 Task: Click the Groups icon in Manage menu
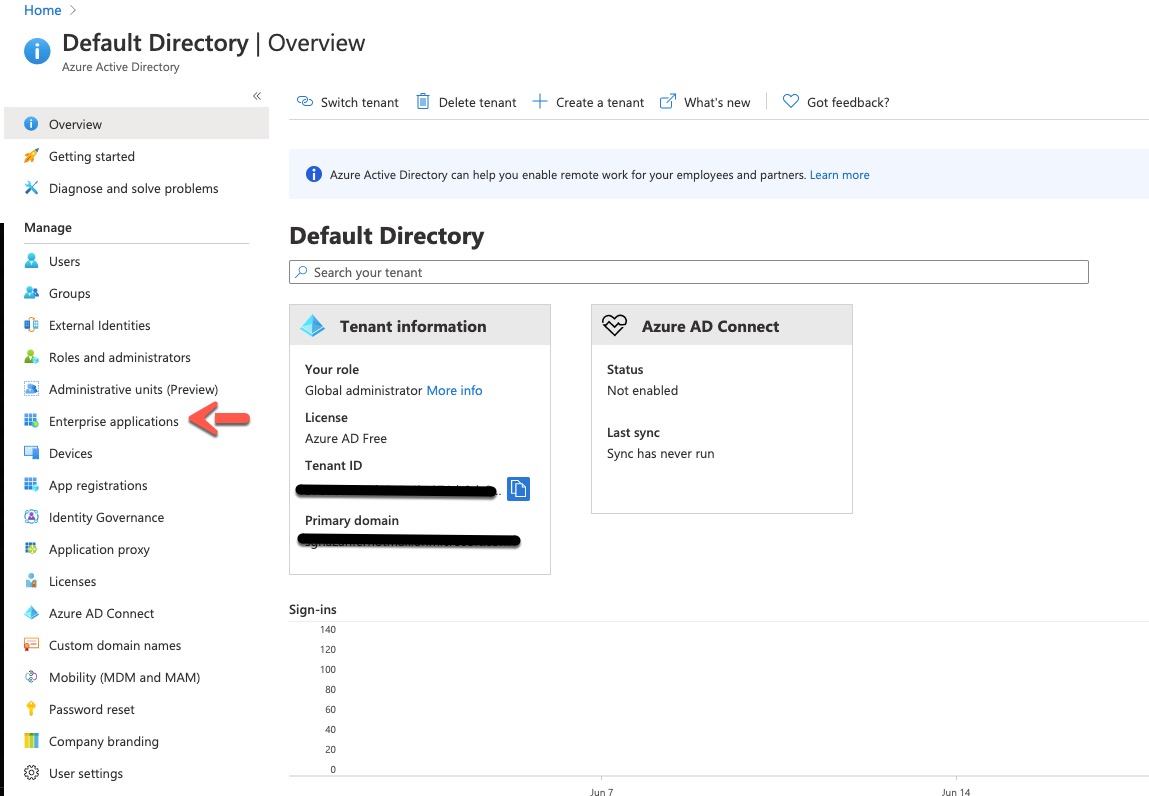tap(32, 293)
